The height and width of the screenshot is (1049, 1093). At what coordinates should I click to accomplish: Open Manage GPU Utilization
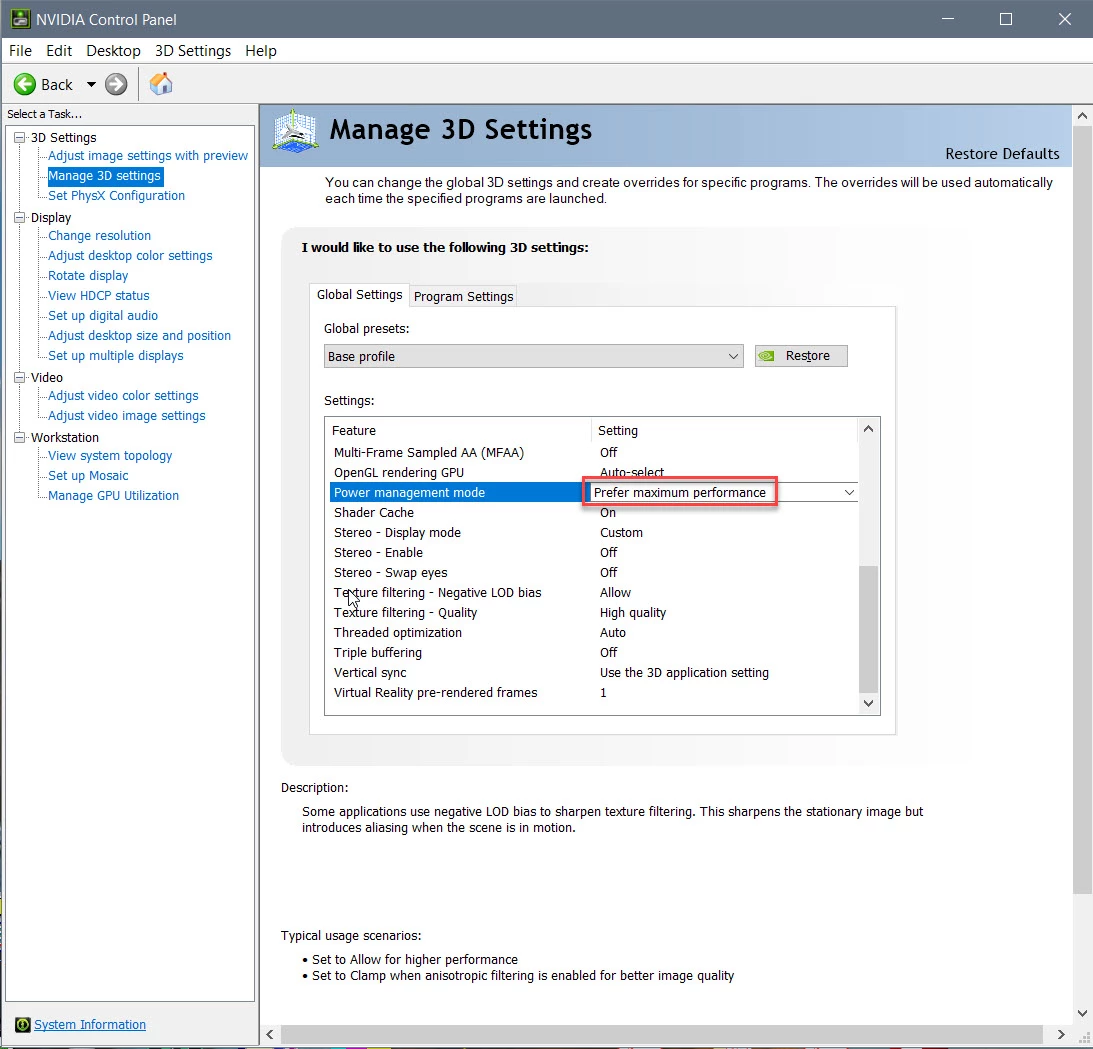113,496
